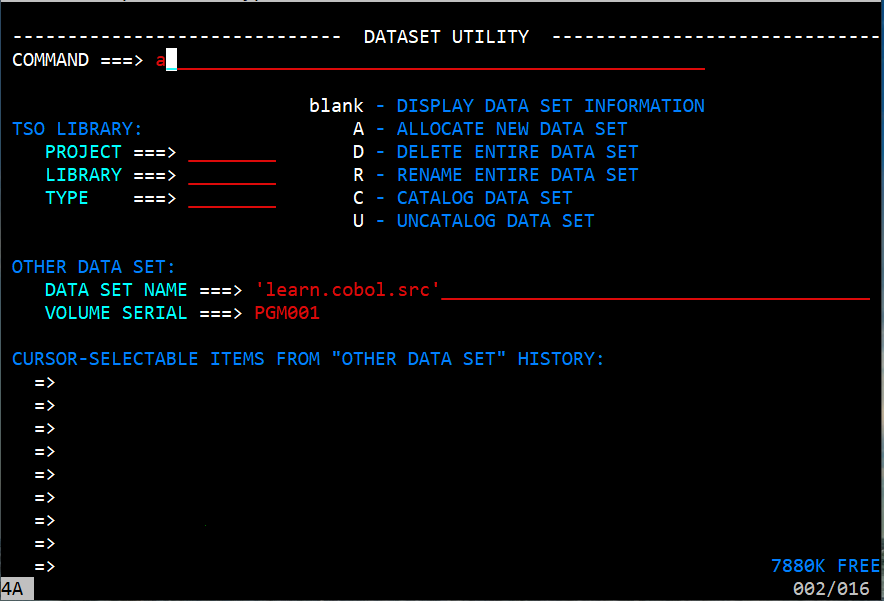Screen dimensions: 884x601
Task: Click the VOLUME SERIAL field PGM001
Action: (287, 313)
